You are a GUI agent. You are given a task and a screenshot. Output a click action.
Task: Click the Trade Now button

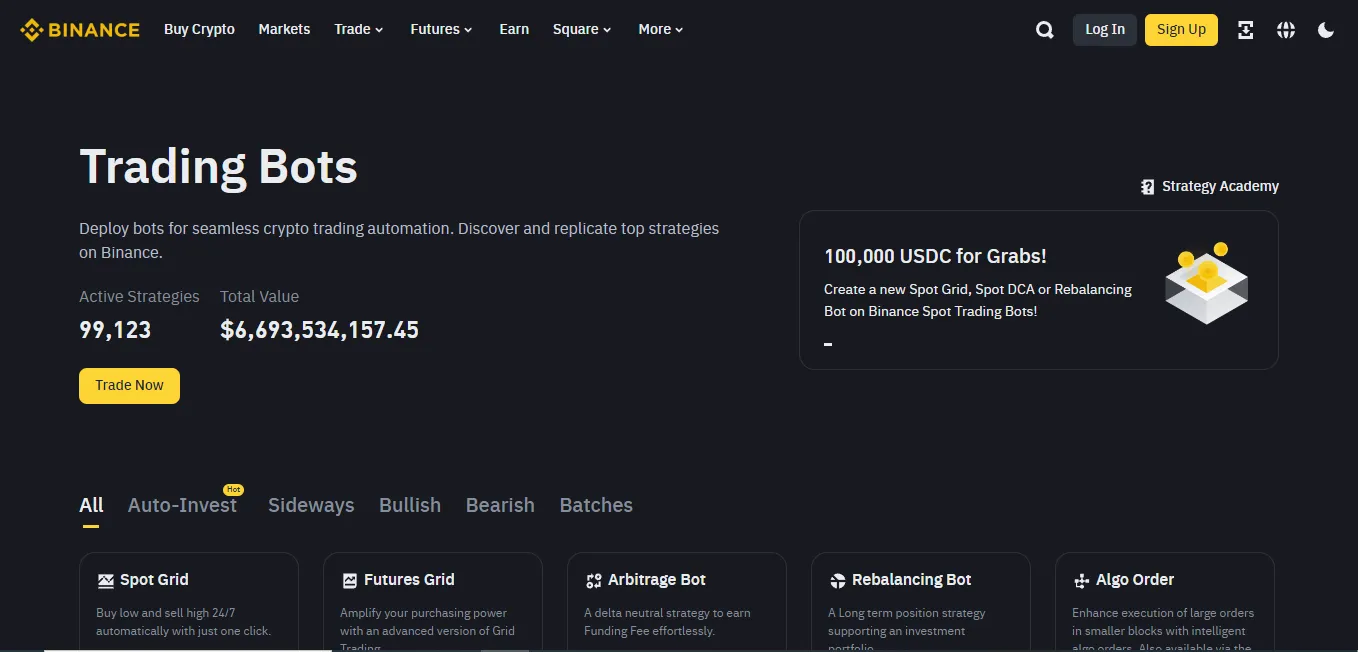pos(129,386)
